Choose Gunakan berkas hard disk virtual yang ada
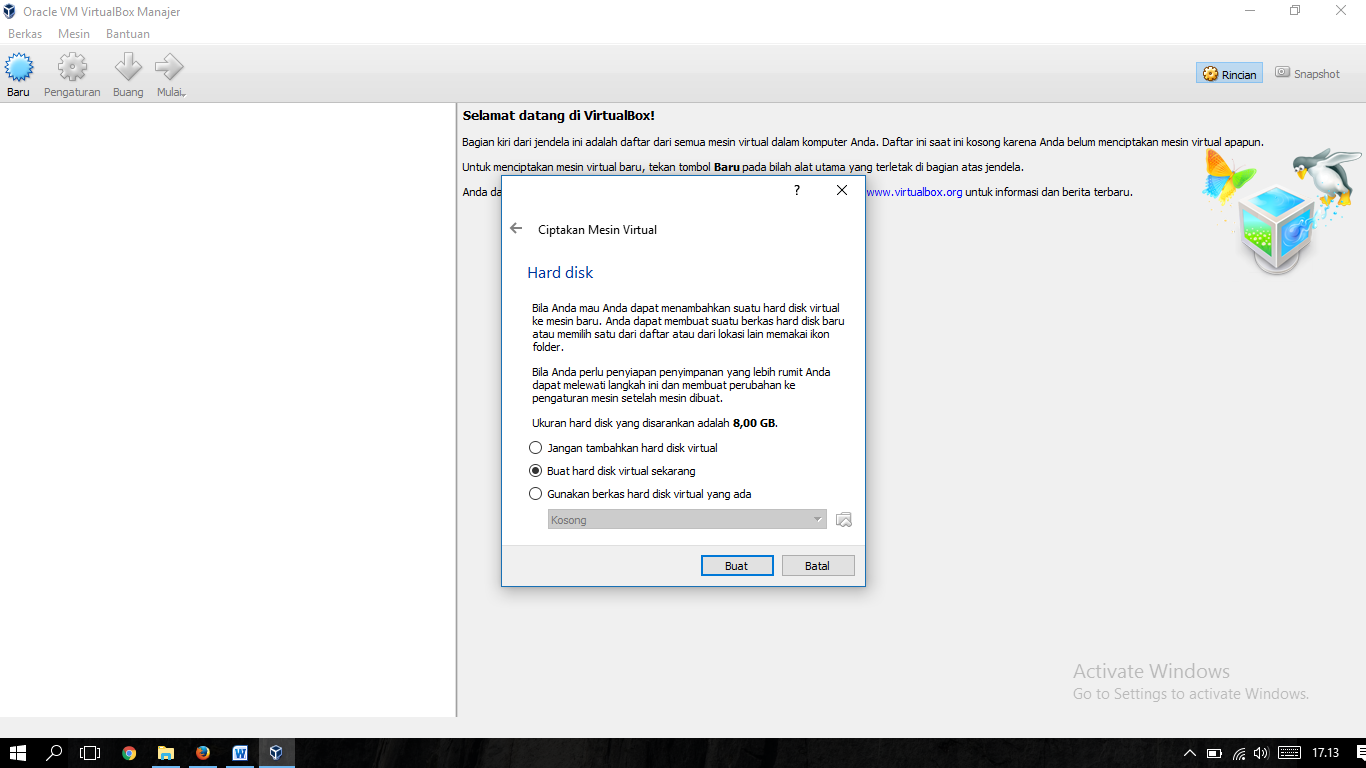Image resolution: width=1366 pixels, height=768 pixels. (536, 493)
